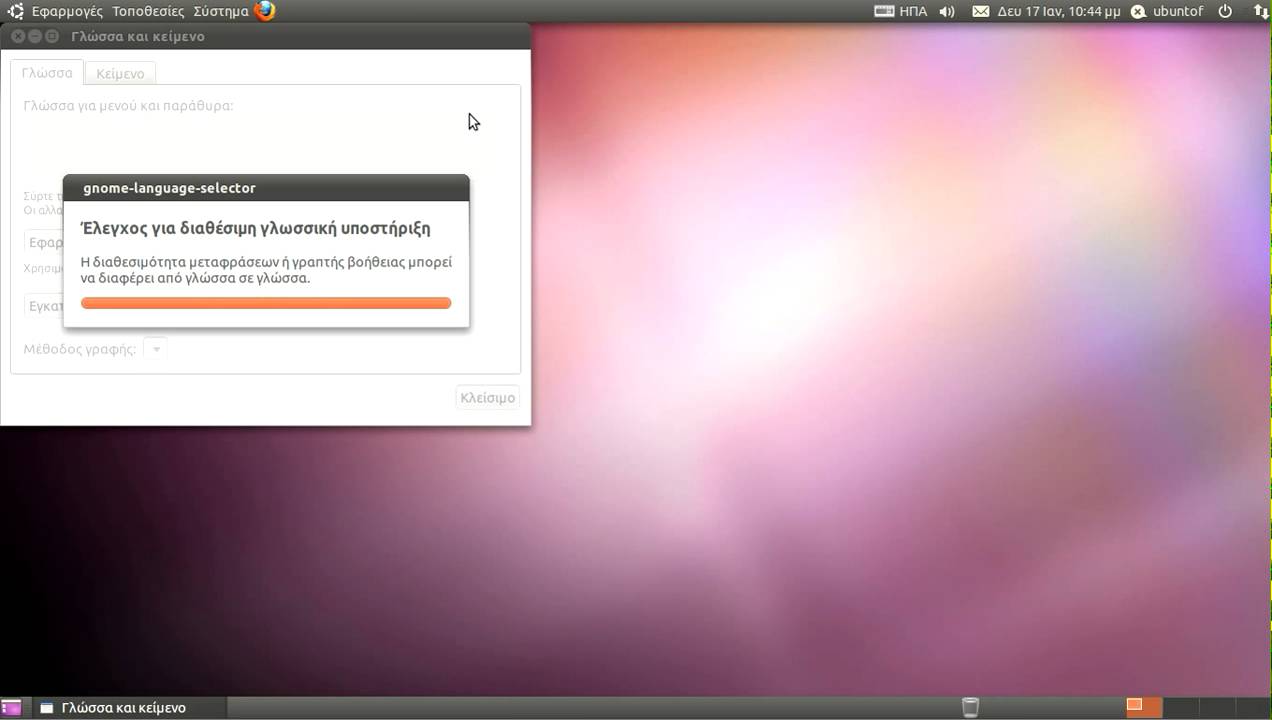Close the Γλώσσα και κείμενο window

click(x=17, y=36)
